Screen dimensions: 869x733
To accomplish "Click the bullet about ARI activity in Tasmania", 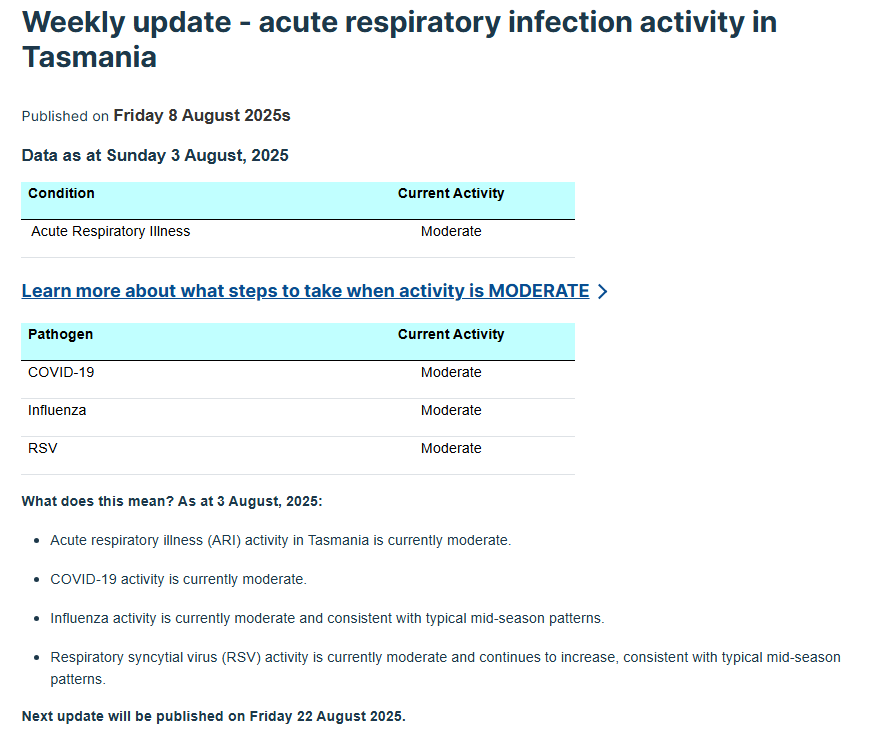I will point(280,540).
